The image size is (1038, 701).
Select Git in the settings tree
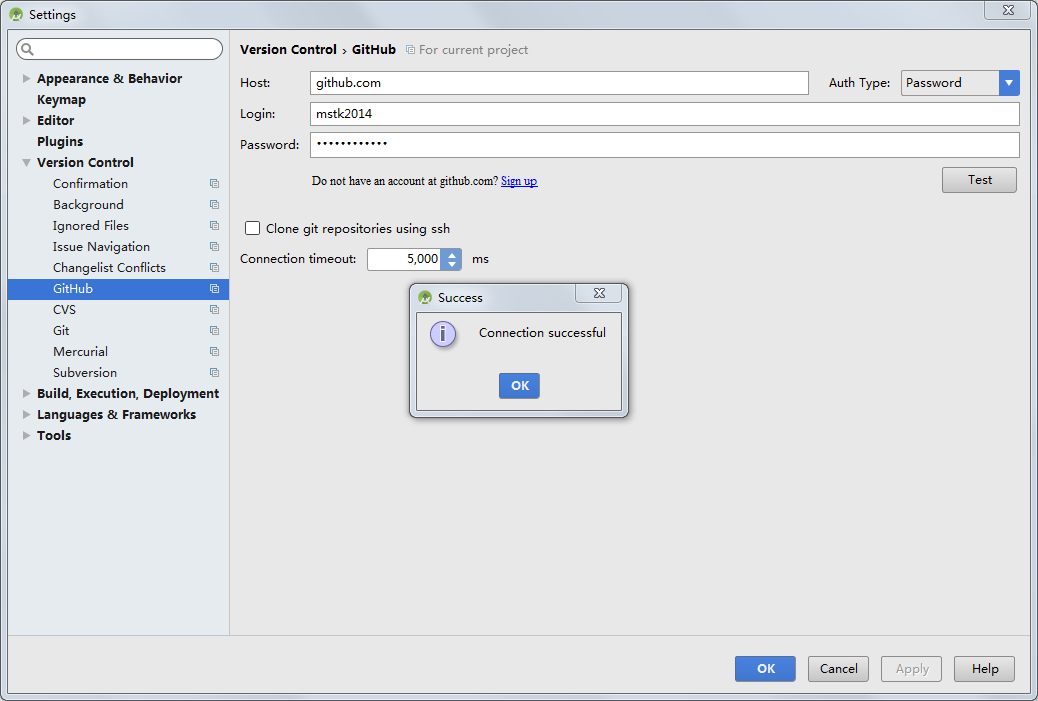[x=61, y=331]
